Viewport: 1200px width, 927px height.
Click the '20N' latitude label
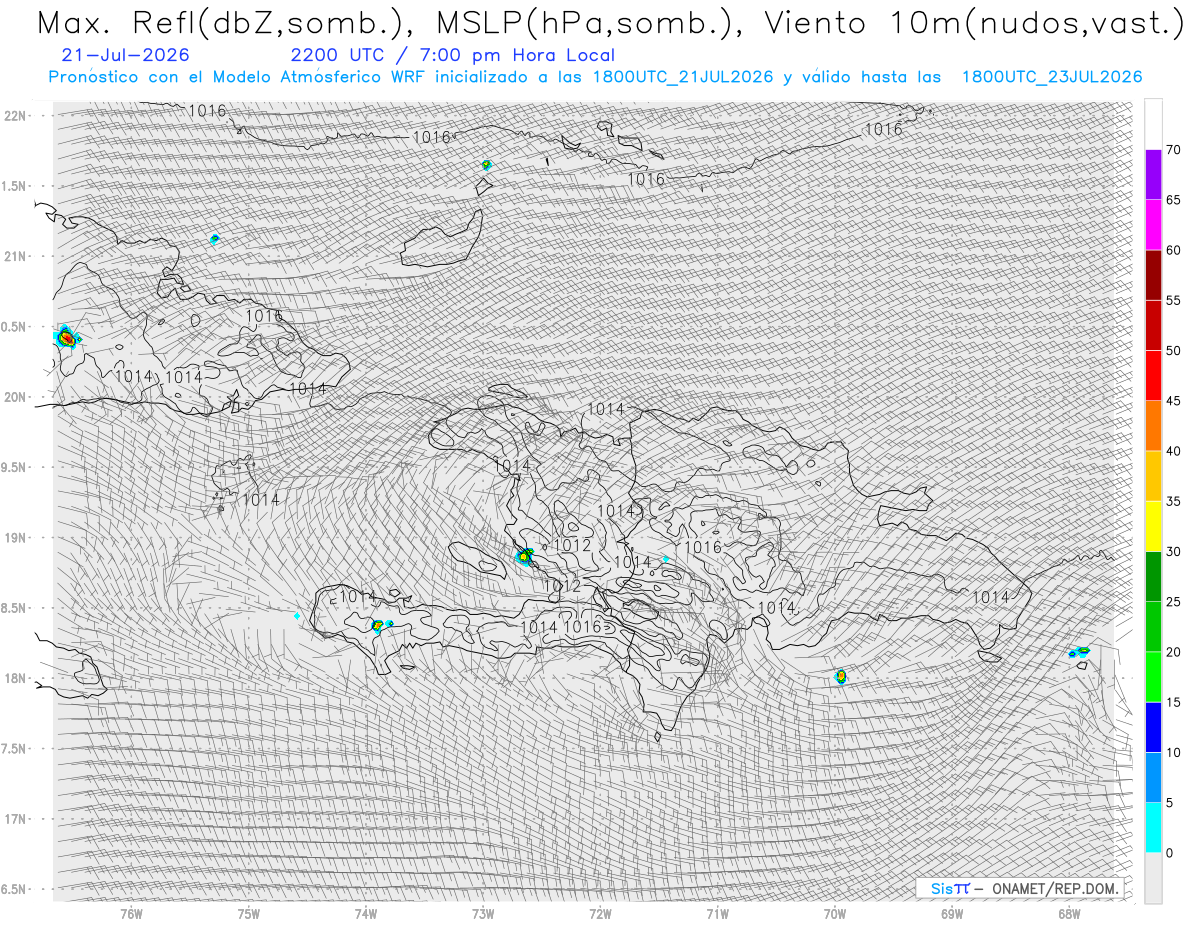pyautogui.click(x=14, y=397)
